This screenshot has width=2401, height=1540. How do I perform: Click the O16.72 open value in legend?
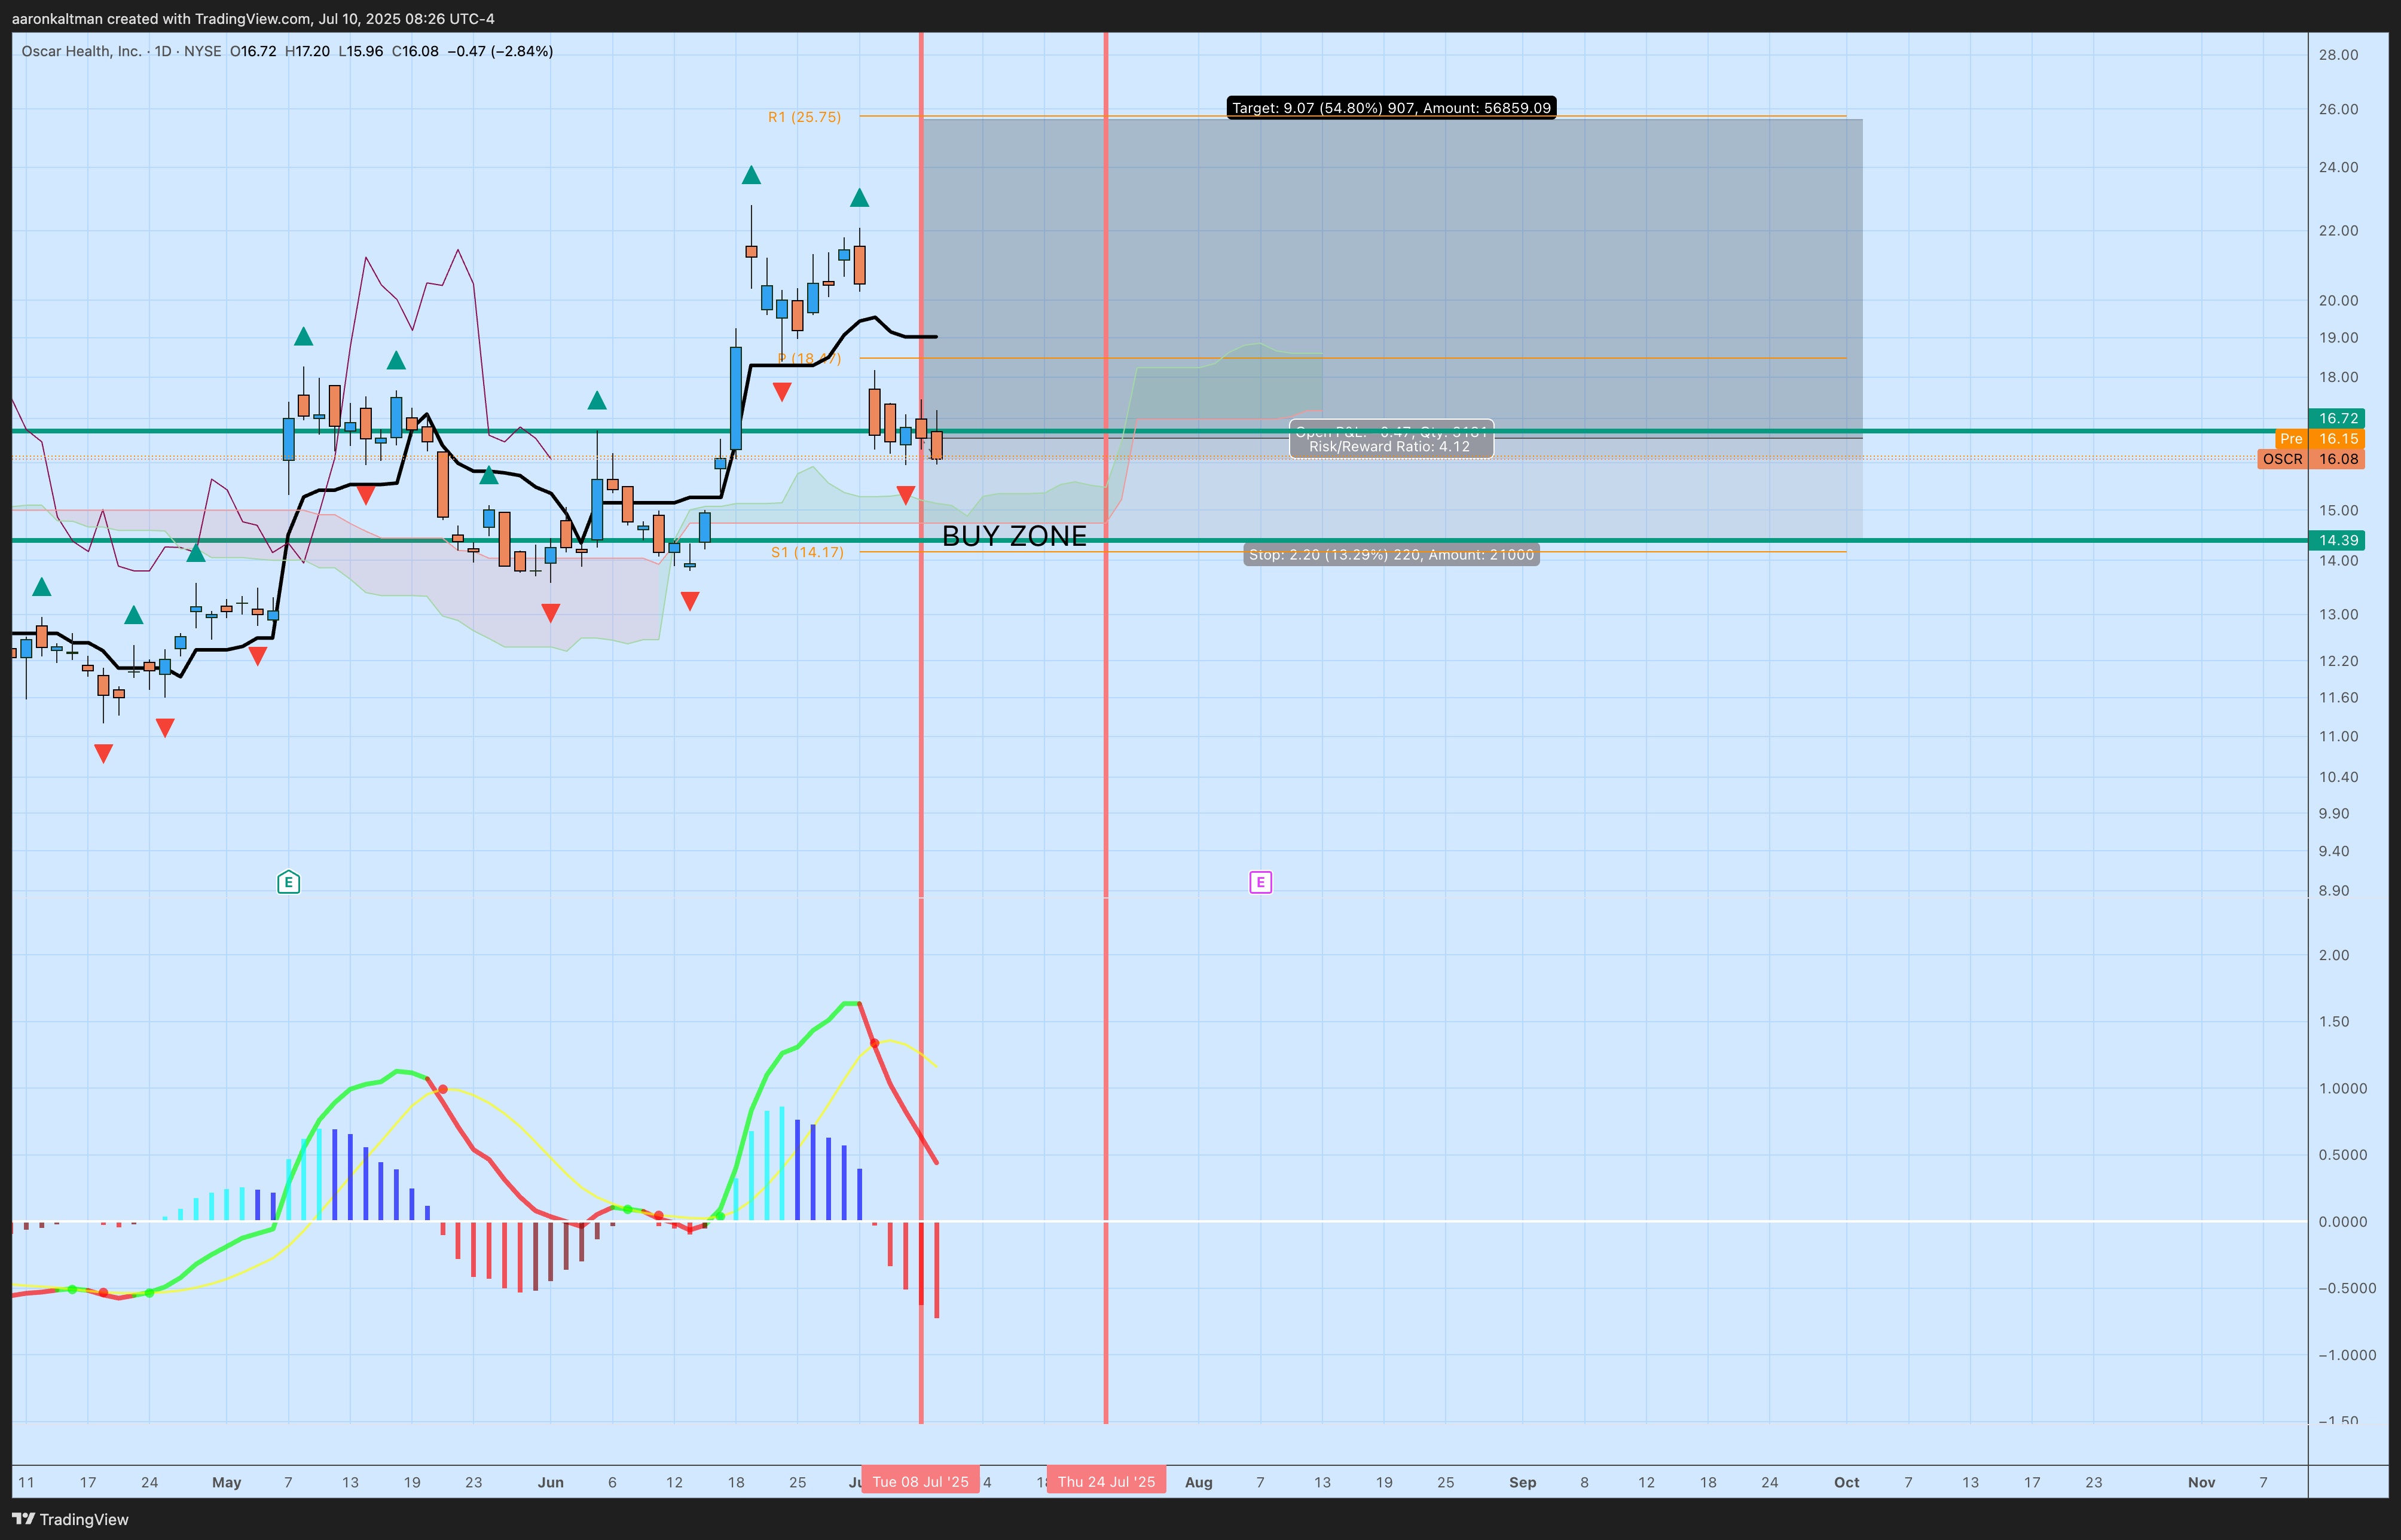click(x=253, y=51)
